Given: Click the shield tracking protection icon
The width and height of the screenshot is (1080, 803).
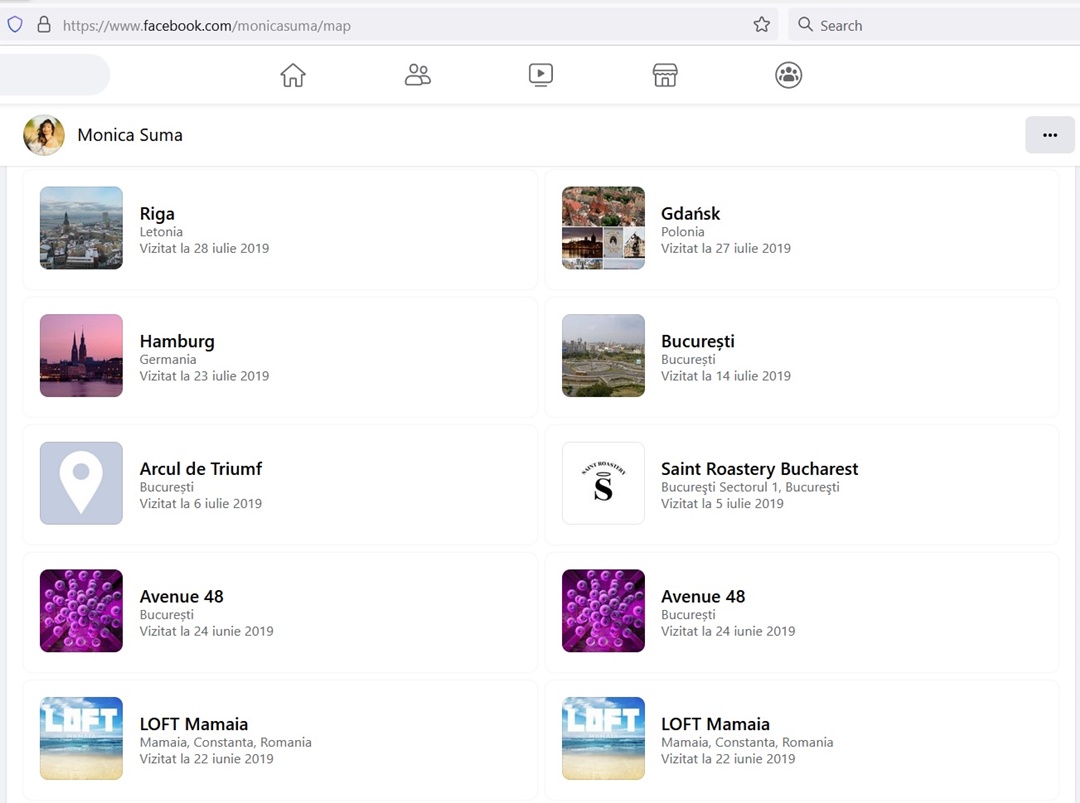Looking at the screenshot, I should click(15, 25).
